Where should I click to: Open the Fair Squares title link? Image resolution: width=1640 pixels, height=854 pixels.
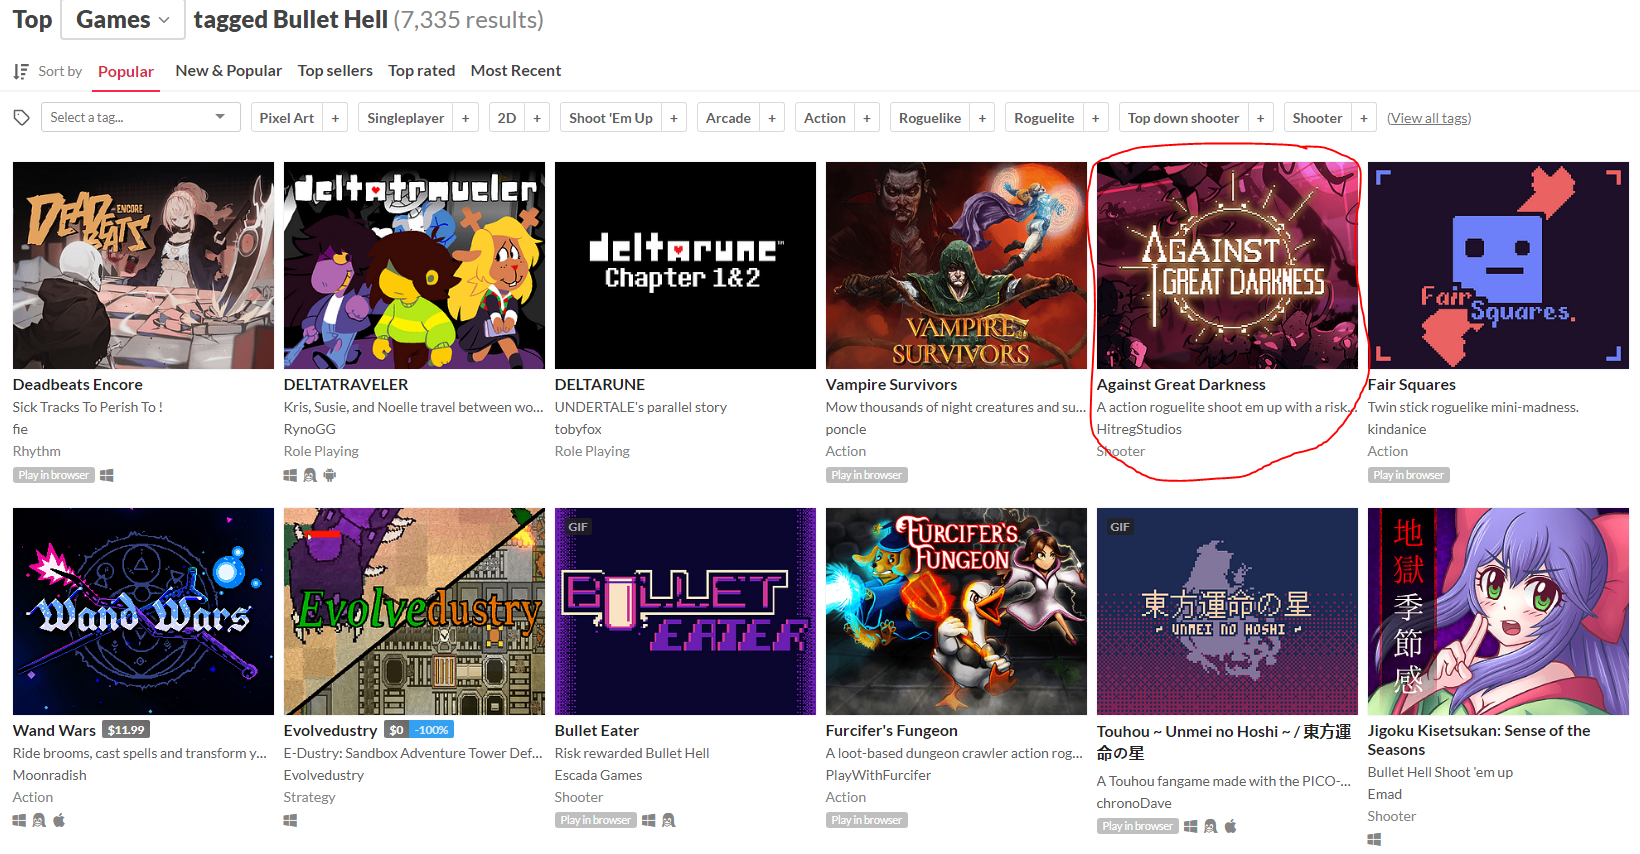[1411, 385]
